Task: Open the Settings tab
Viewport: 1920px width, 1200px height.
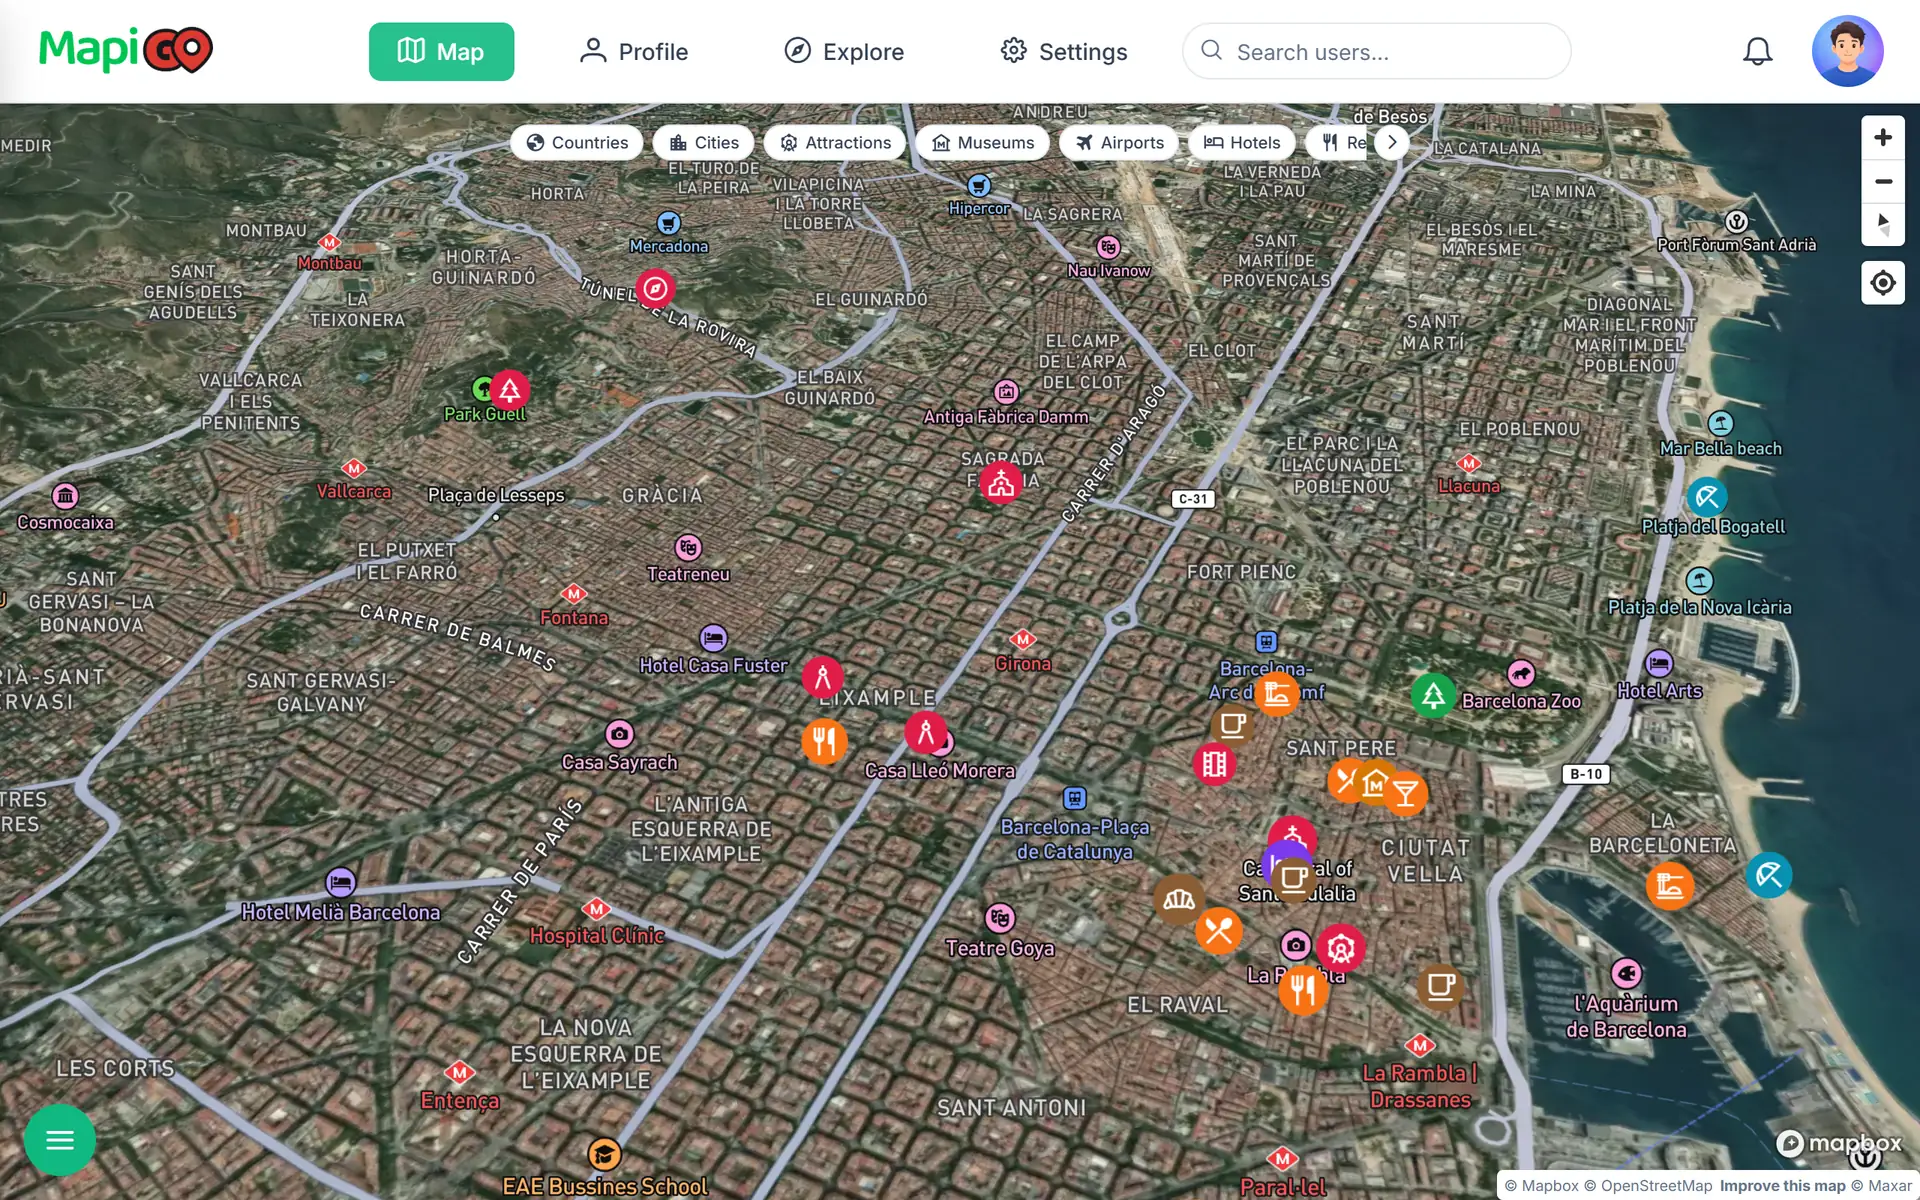Action: pos(1064,52)
